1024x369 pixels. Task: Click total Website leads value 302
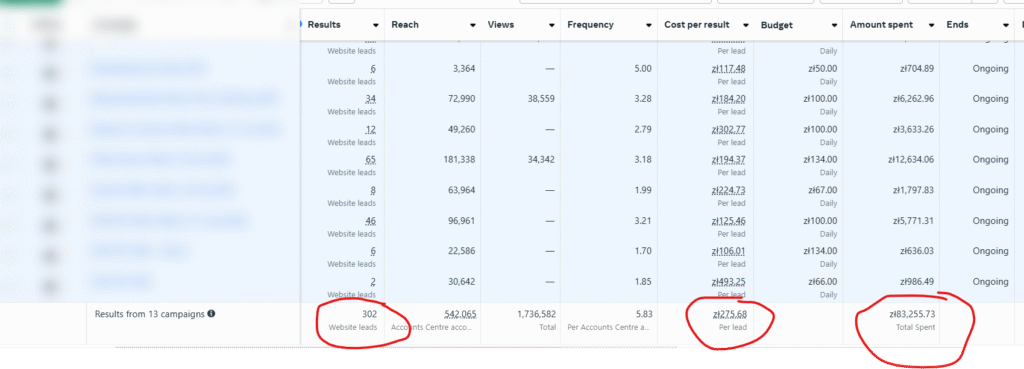pyautogui.click(x=369, y=314)
